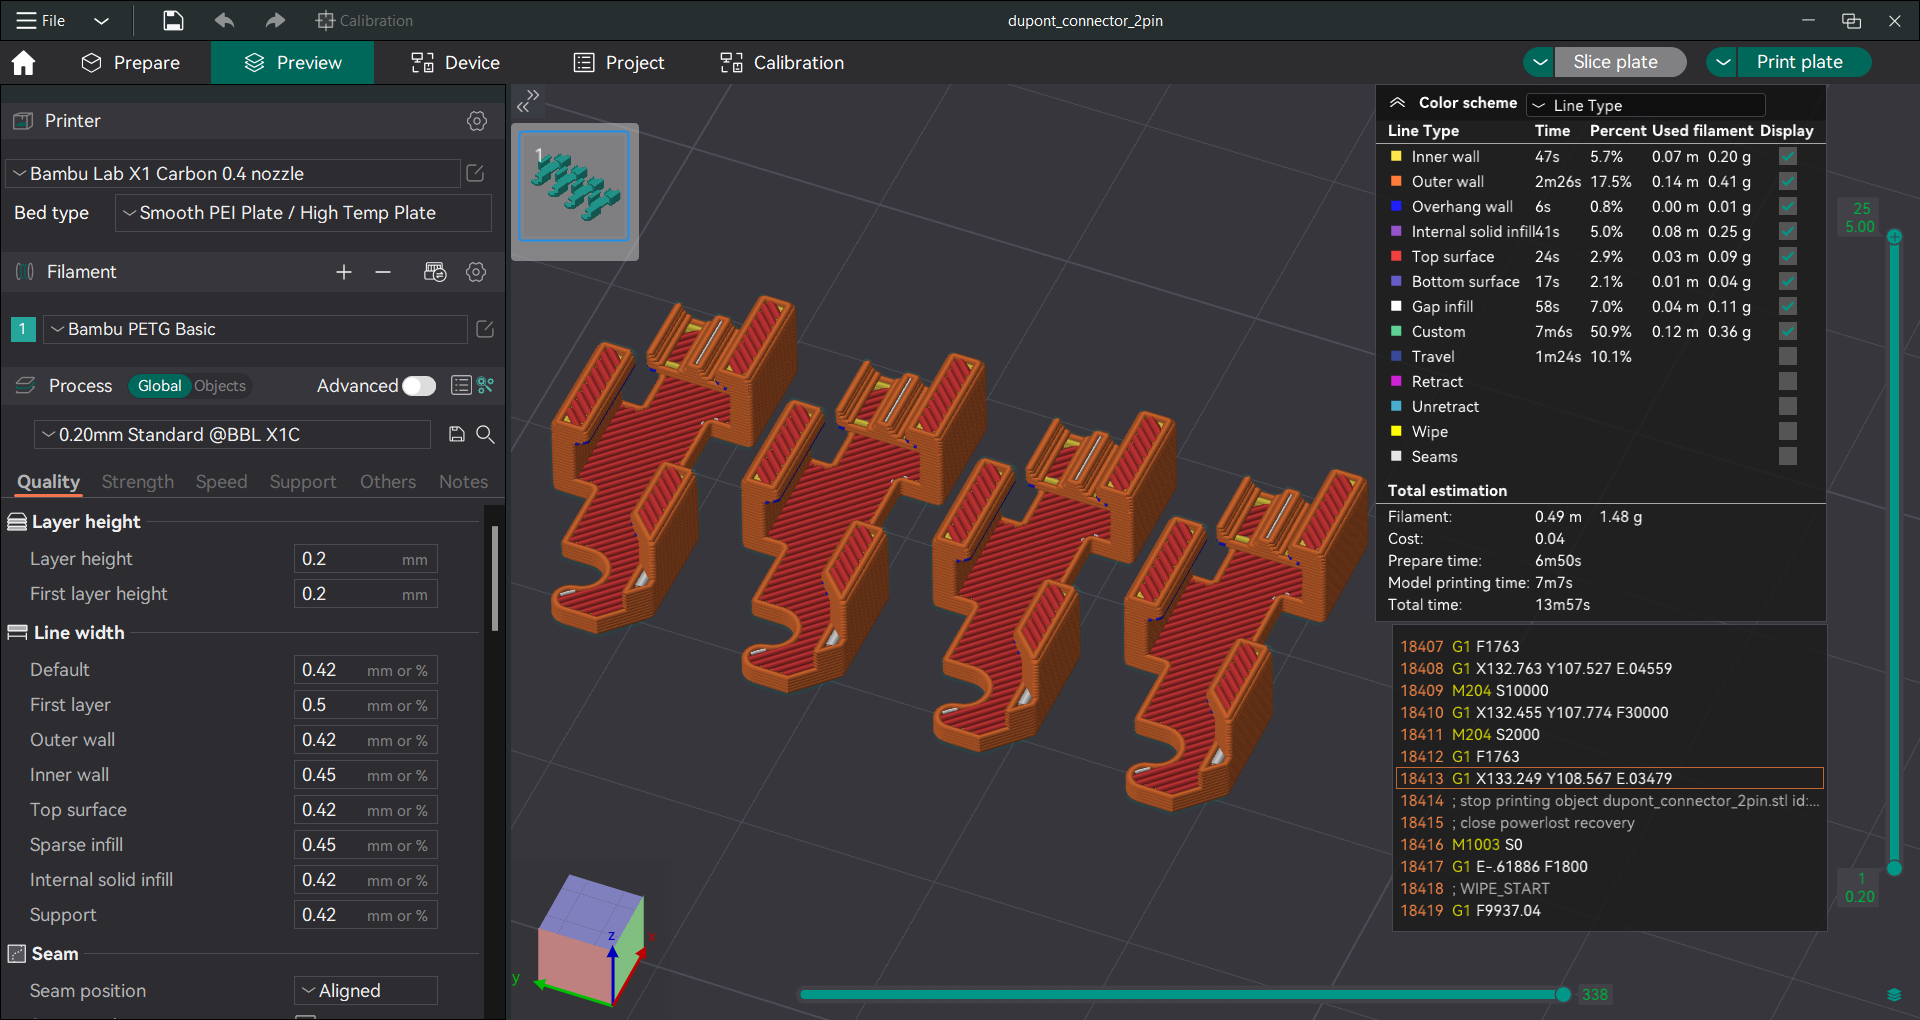This screenshot has height=1020, width=1920.
Task: Save the process preset icon
Action: (457, 434)
